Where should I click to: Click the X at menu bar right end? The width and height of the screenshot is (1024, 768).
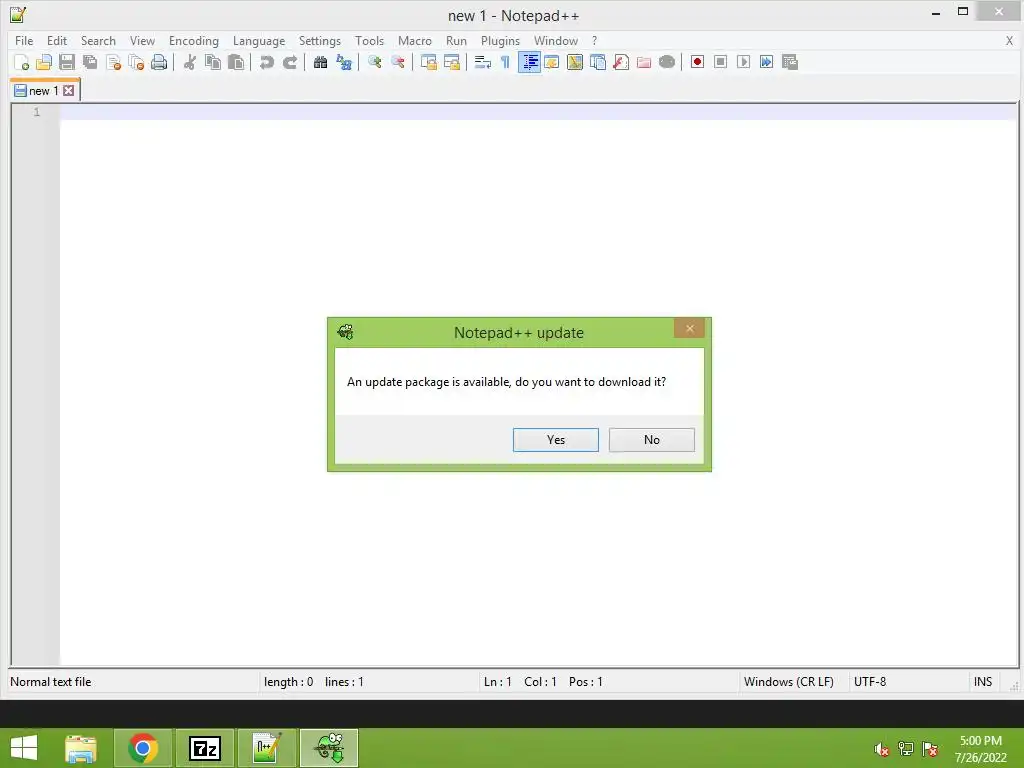1009,40
